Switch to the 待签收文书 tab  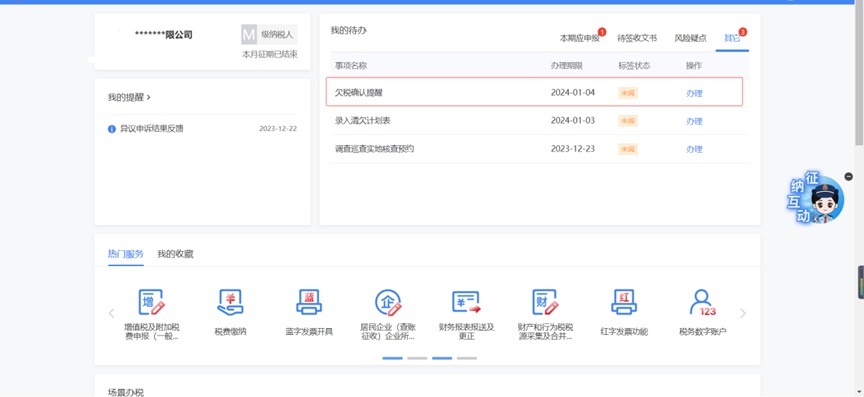[637, 38]
